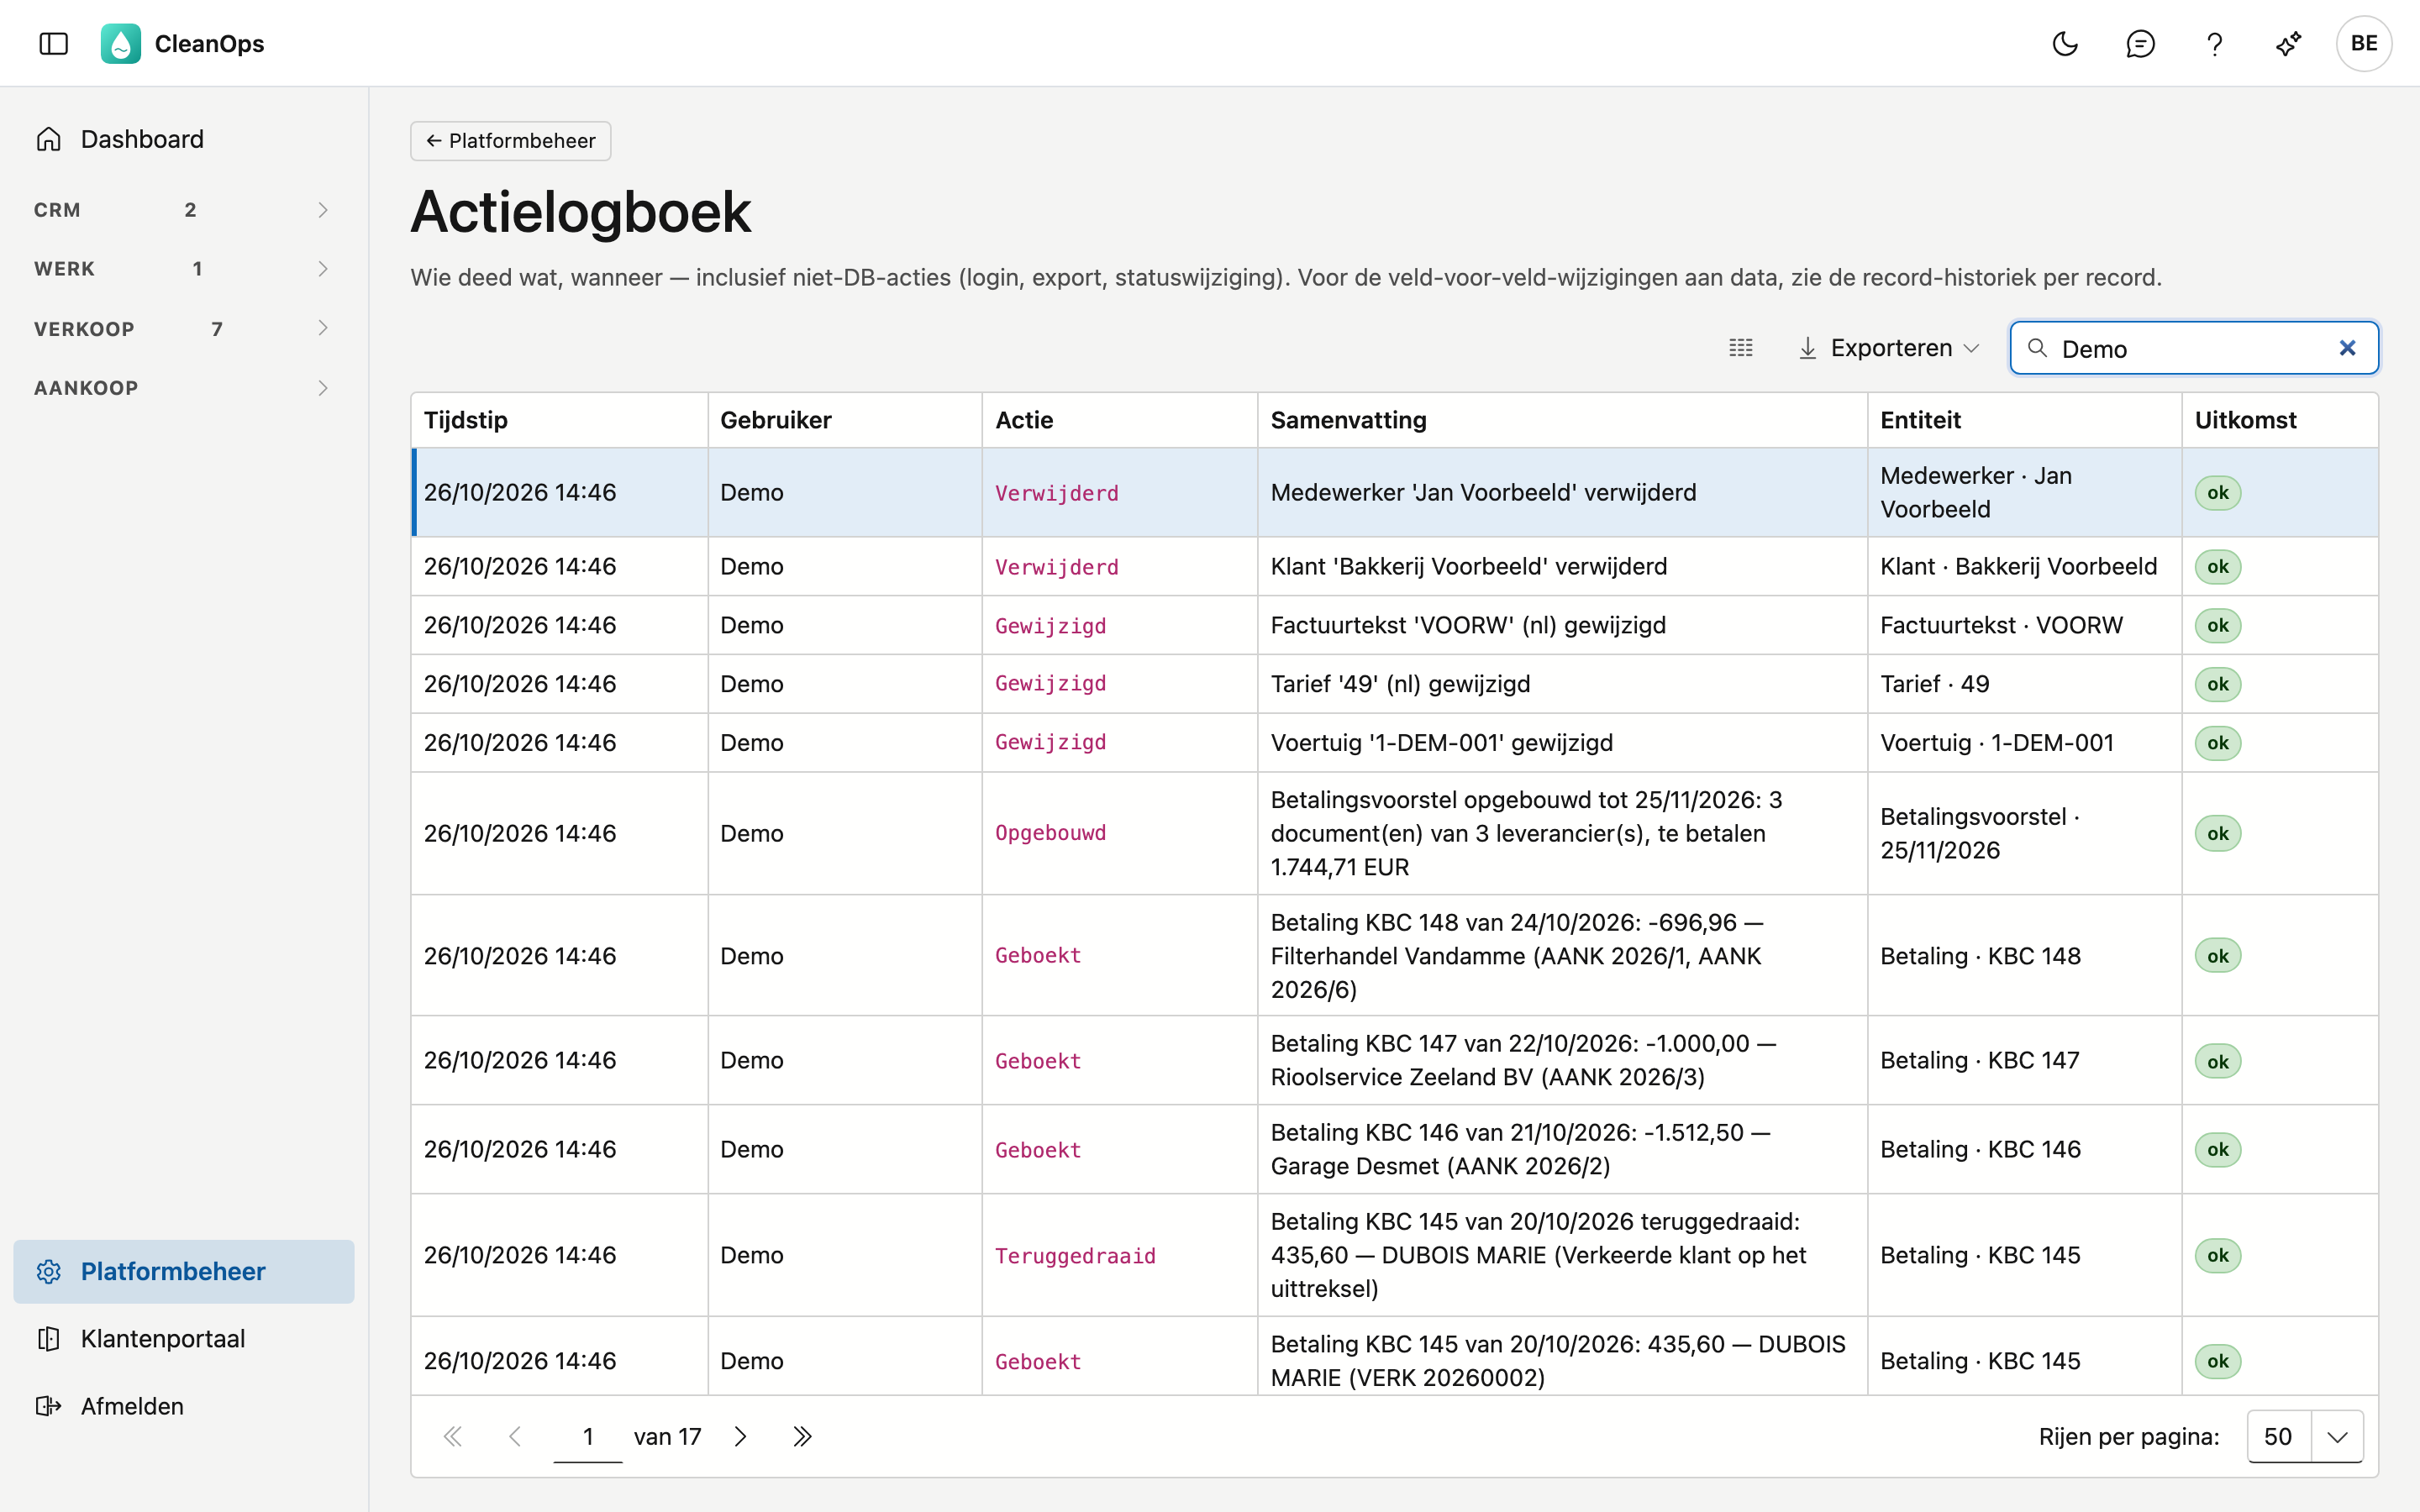Click the Teruggedraaid action label
This screenshot has width=2420, height=1512.
click(x=1075, y=1255)
